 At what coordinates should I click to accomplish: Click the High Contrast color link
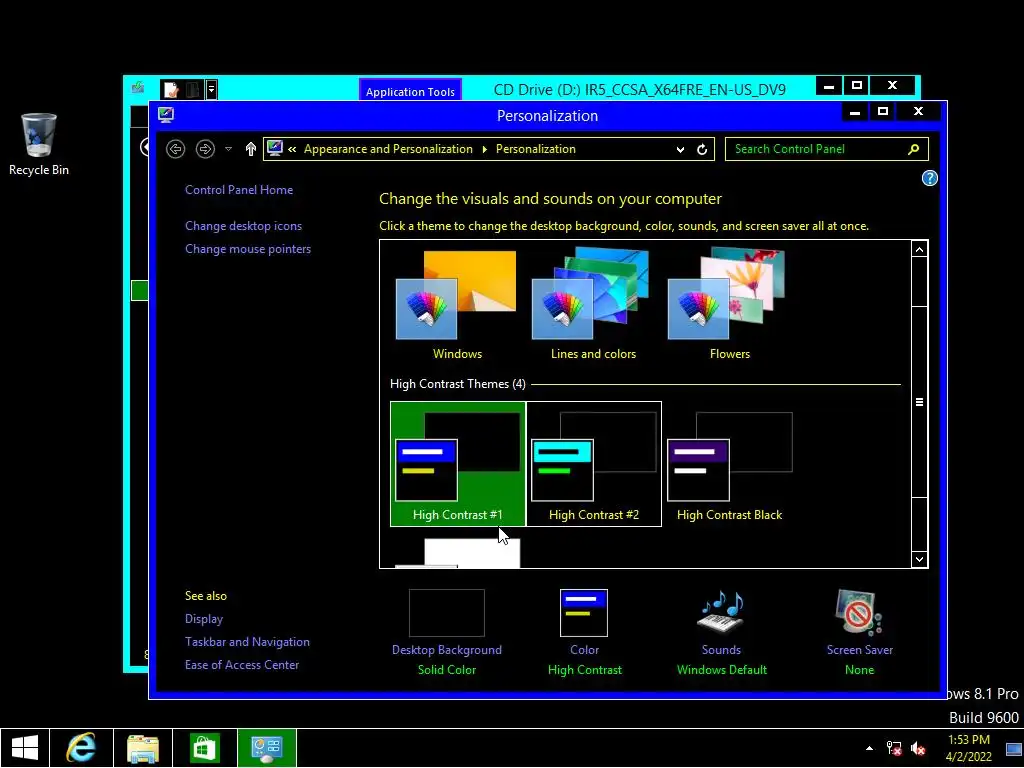pos(584,669)
